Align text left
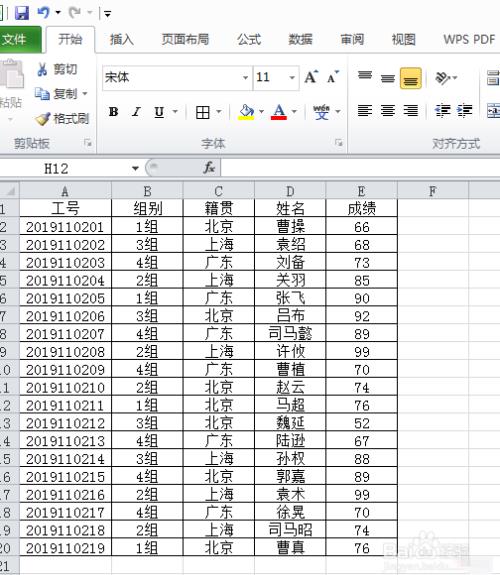The height and width of the screenshot is (575, 500). (x=365, y=110)
